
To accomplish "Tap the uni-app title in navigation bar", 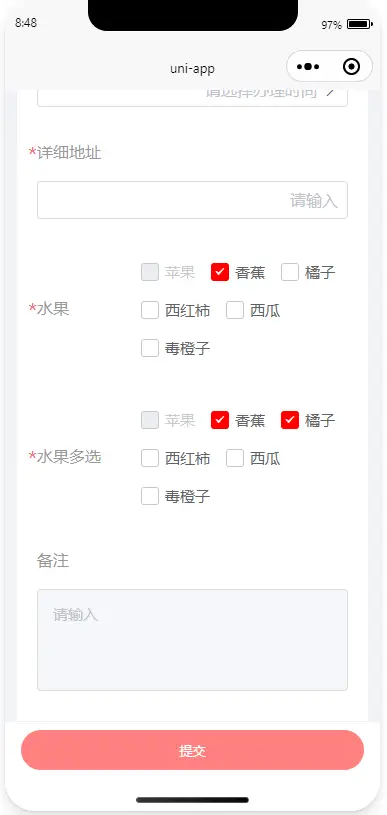I will pos(192,69).
